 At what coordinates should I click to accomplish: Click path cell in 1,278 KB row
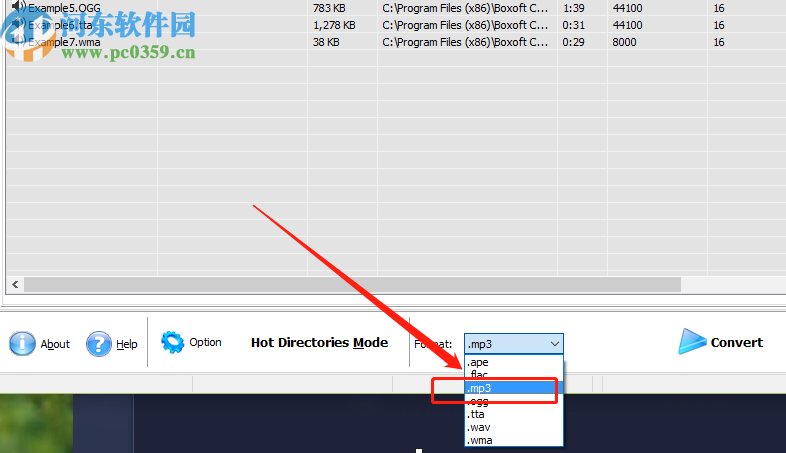coord(465,25)
